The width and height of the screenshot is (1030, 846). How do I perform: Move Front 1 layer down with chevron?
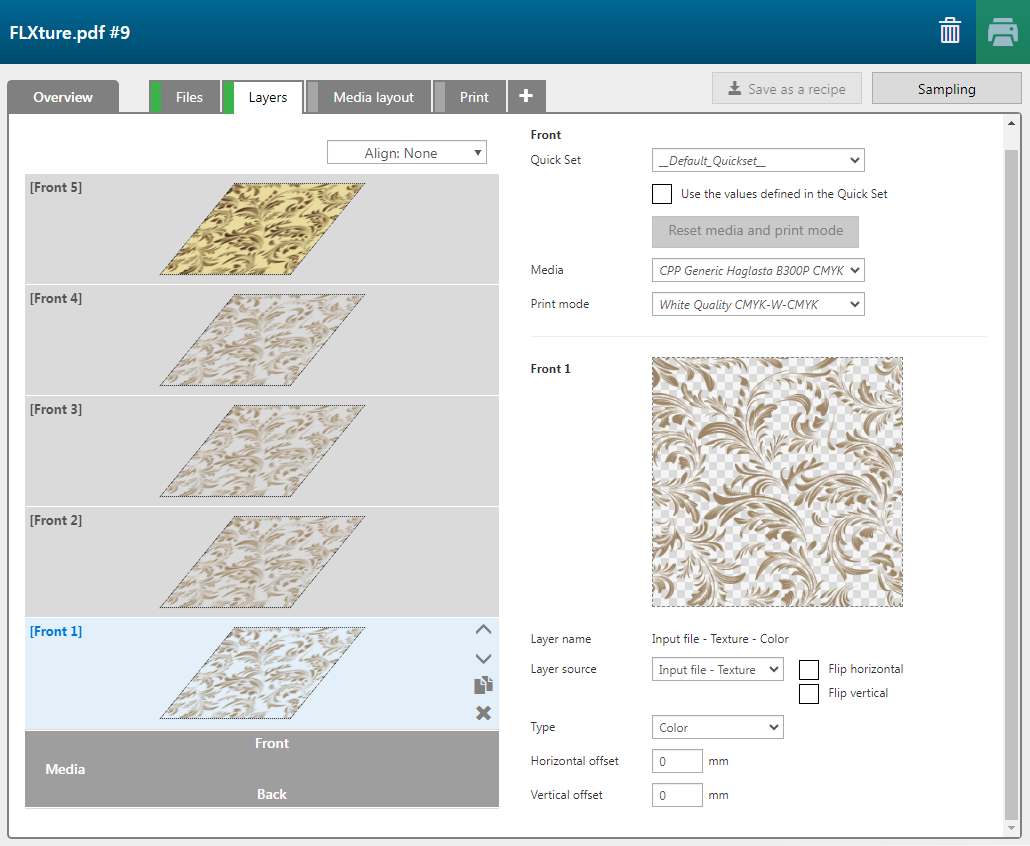[x=483, y=658]
